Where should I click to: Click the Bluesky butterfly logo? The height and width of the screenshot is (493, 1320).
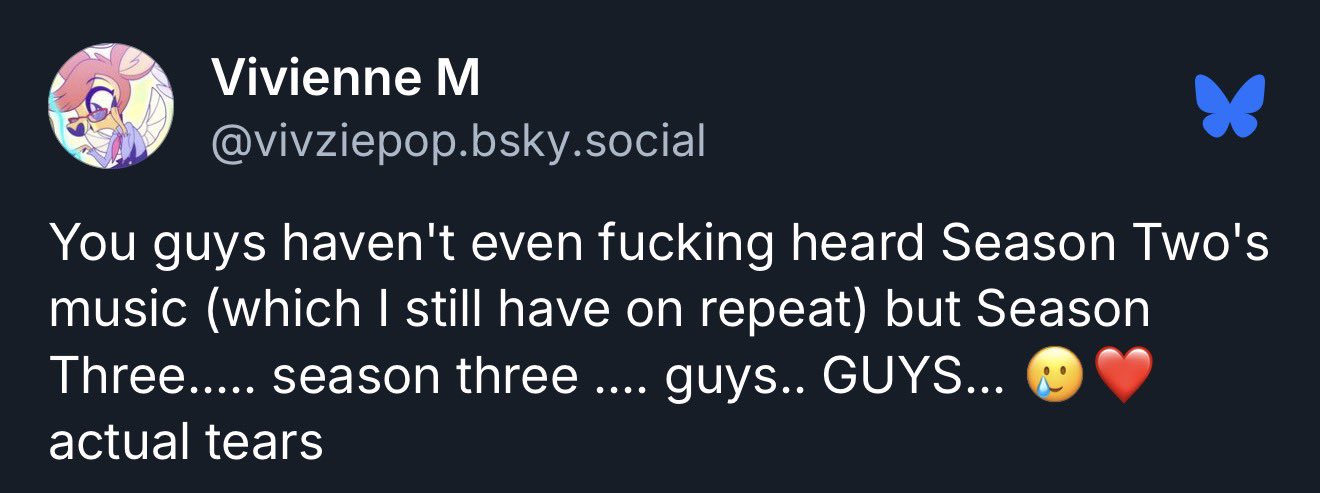coord(1229,106)
